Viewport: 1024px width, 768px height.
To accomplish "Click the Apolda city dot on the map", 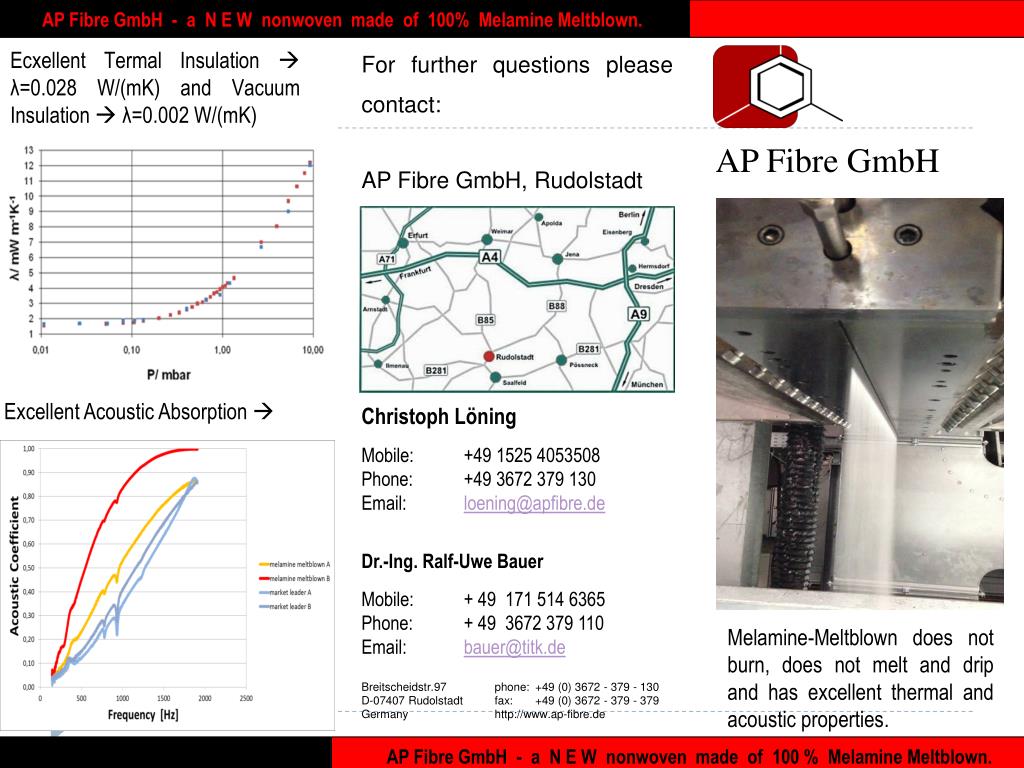I will [538, 217].
